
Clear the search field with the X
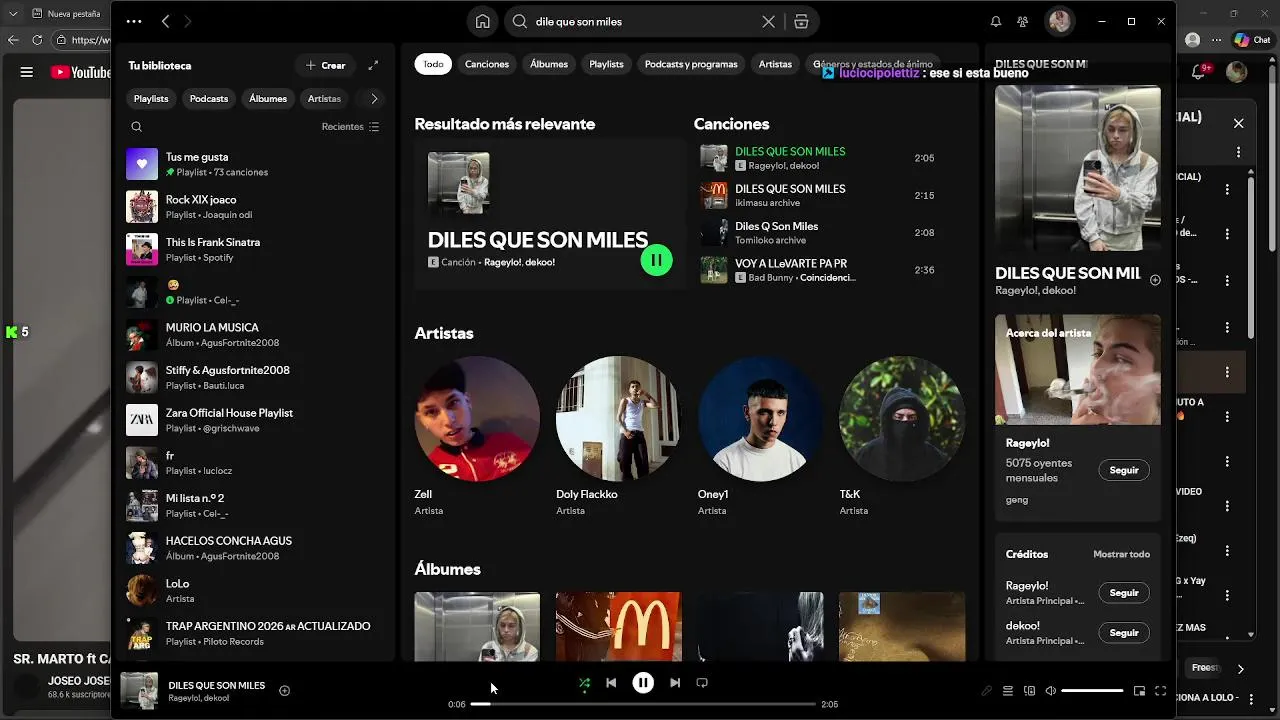tap(768, 21)
